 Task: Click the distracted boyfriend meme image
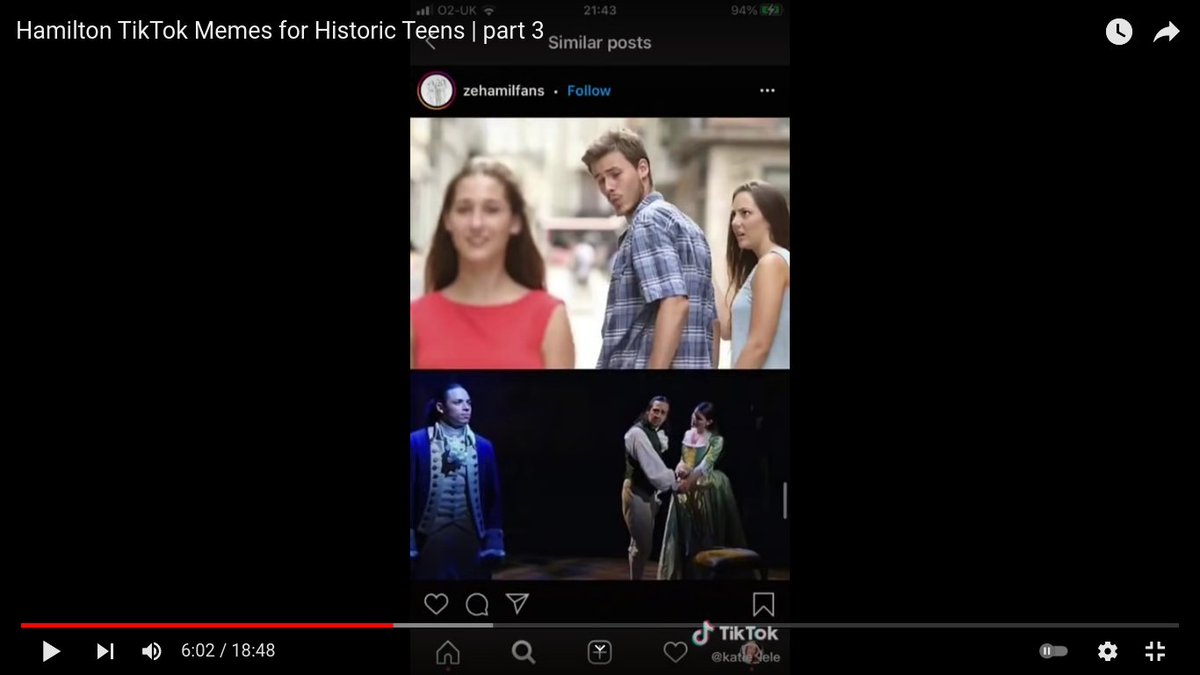[x=600, y=243]
